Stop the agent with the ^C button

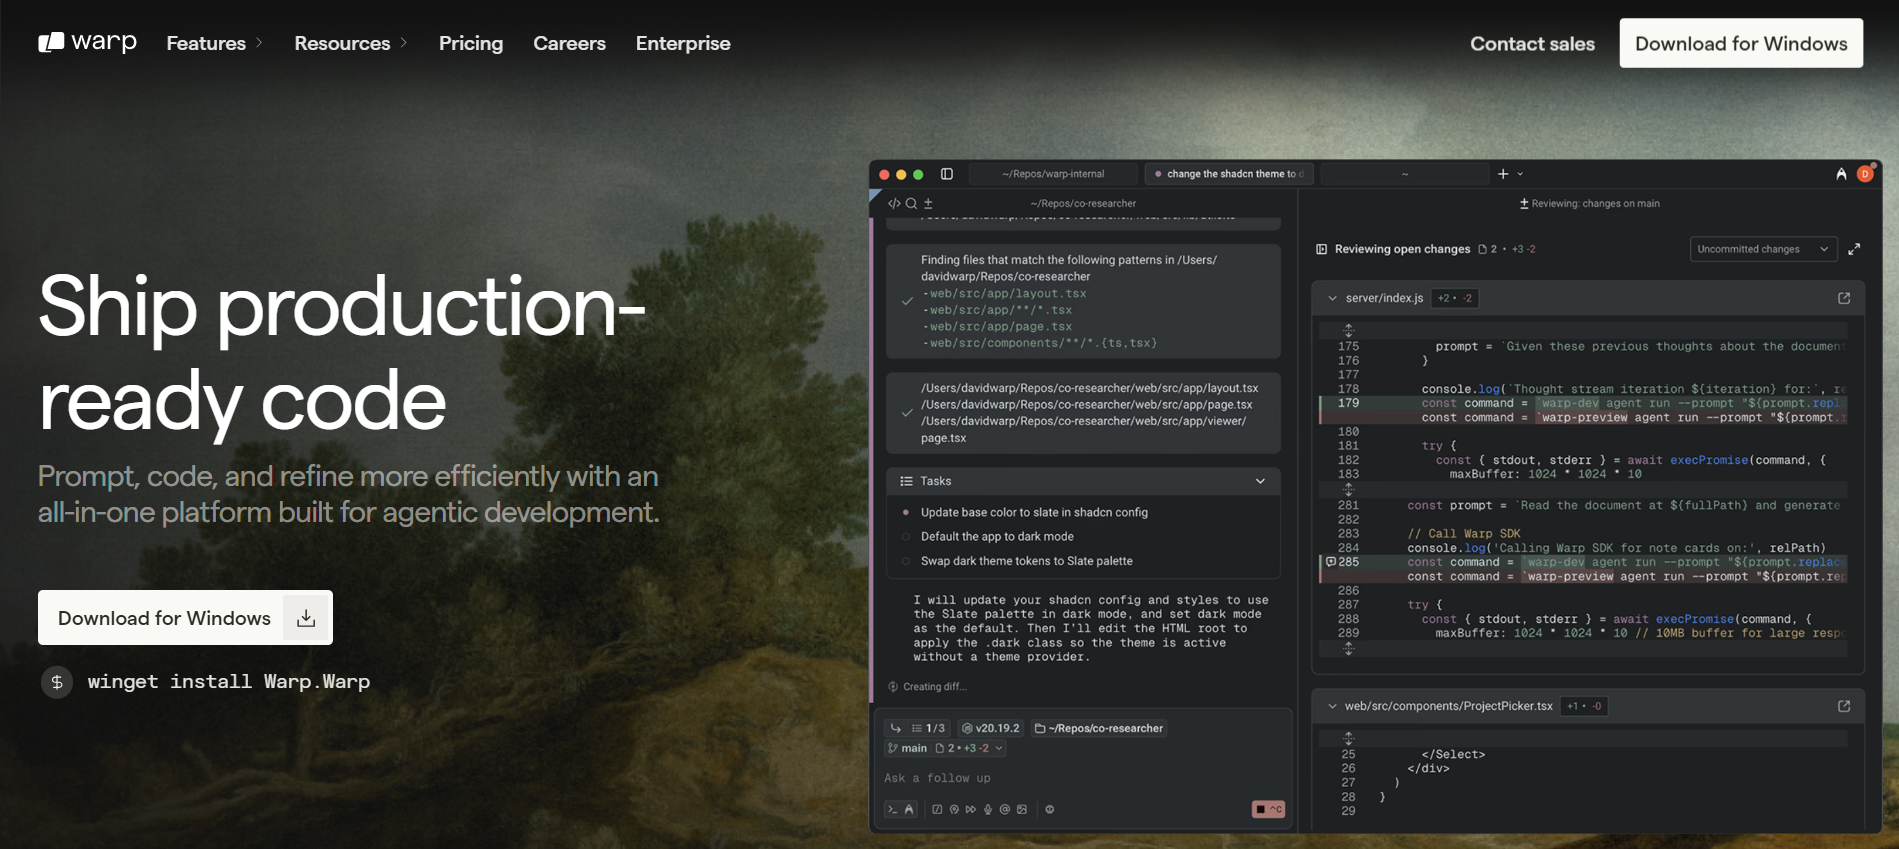click(x=1268, y=809)
